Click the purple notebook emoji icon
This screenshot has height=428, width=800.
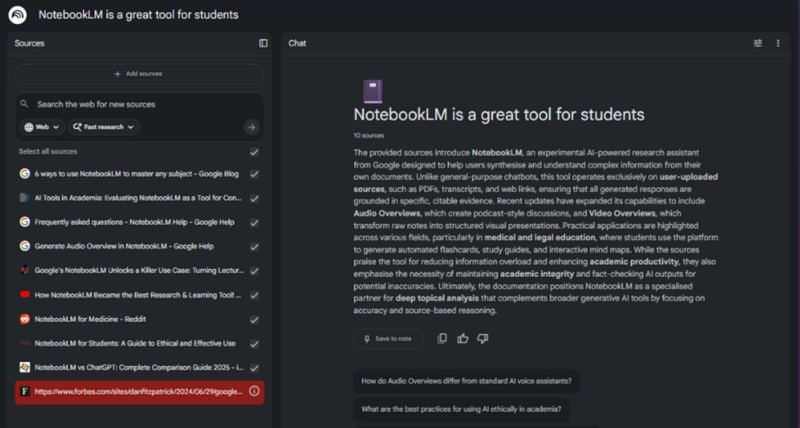pyautogui.click(x=372, y=92)
